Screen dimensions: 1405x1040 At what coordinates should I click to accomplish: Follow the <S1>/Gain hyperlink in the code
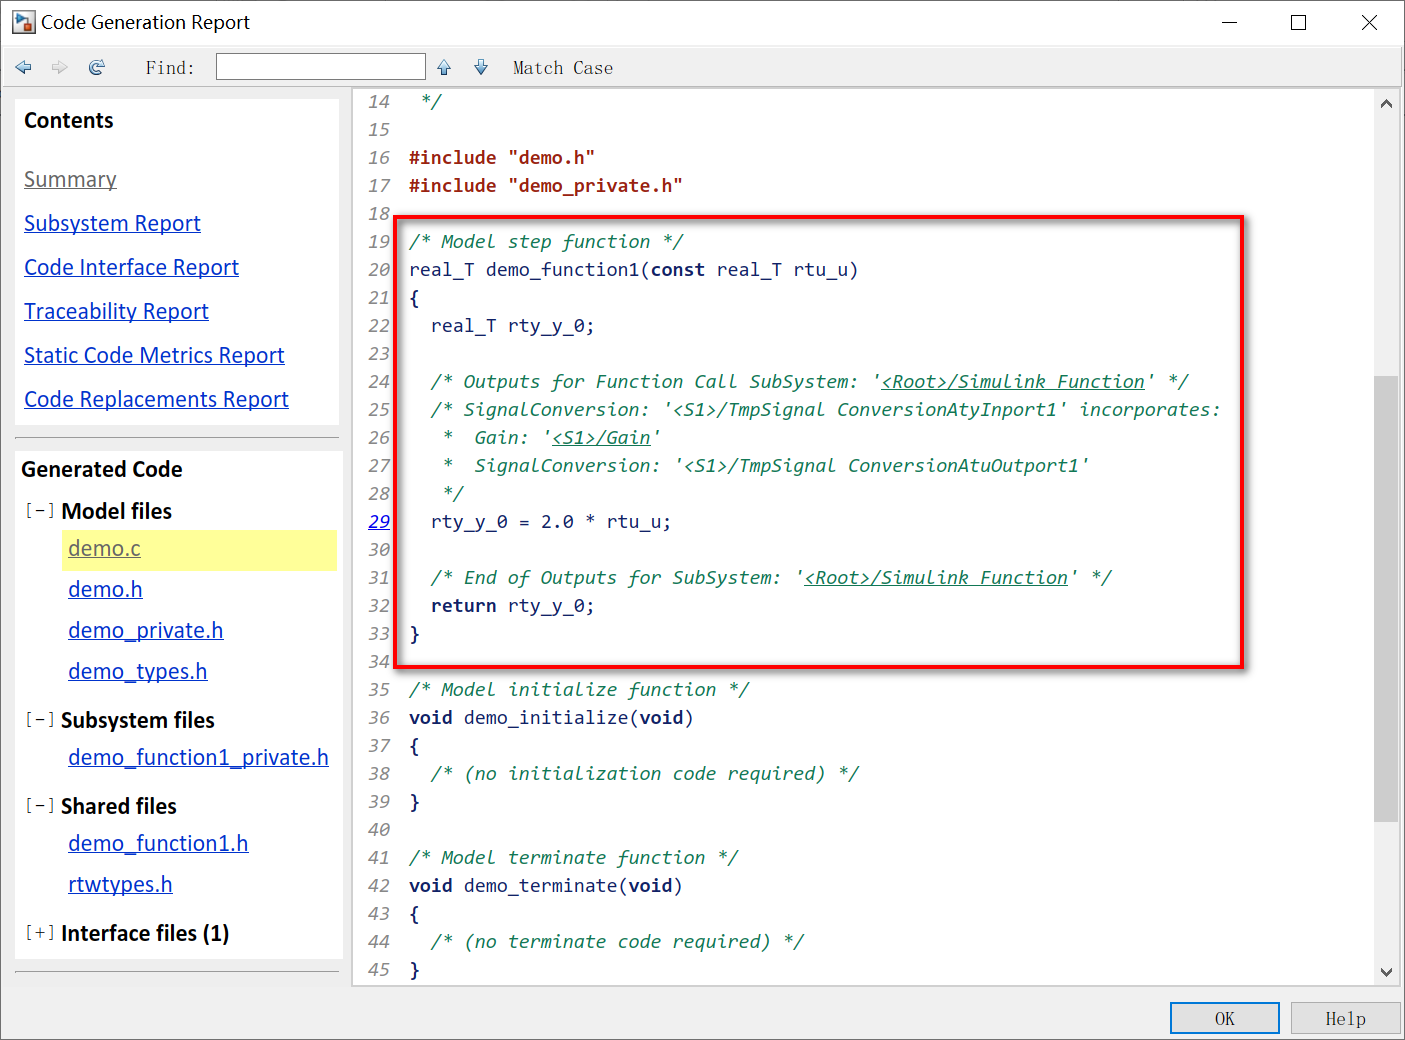coord(601,437)
